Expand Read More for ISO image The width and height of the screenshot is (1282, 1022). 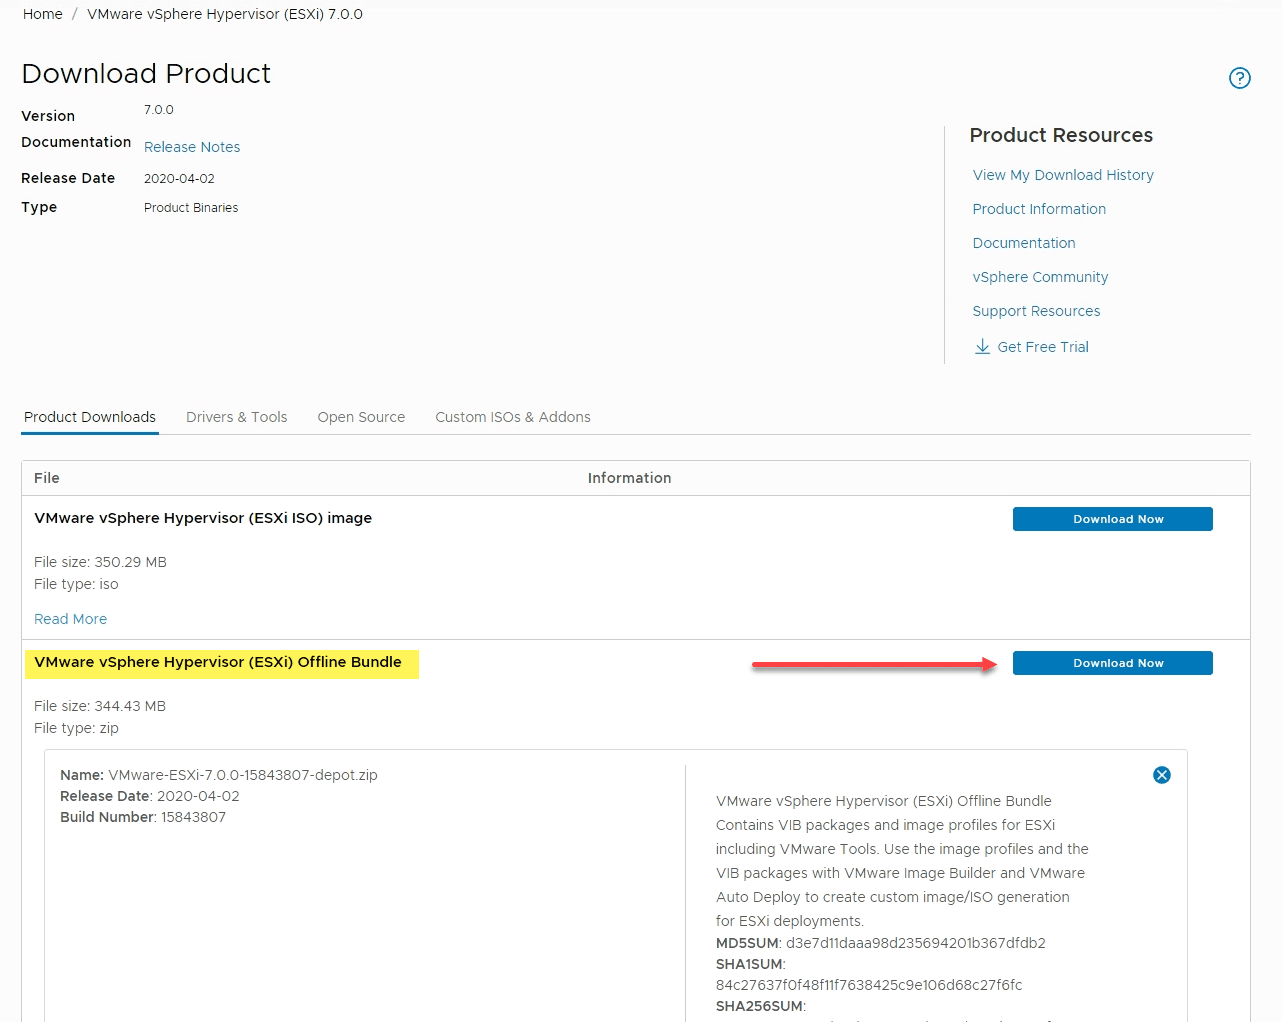click(x=70, y=619)
